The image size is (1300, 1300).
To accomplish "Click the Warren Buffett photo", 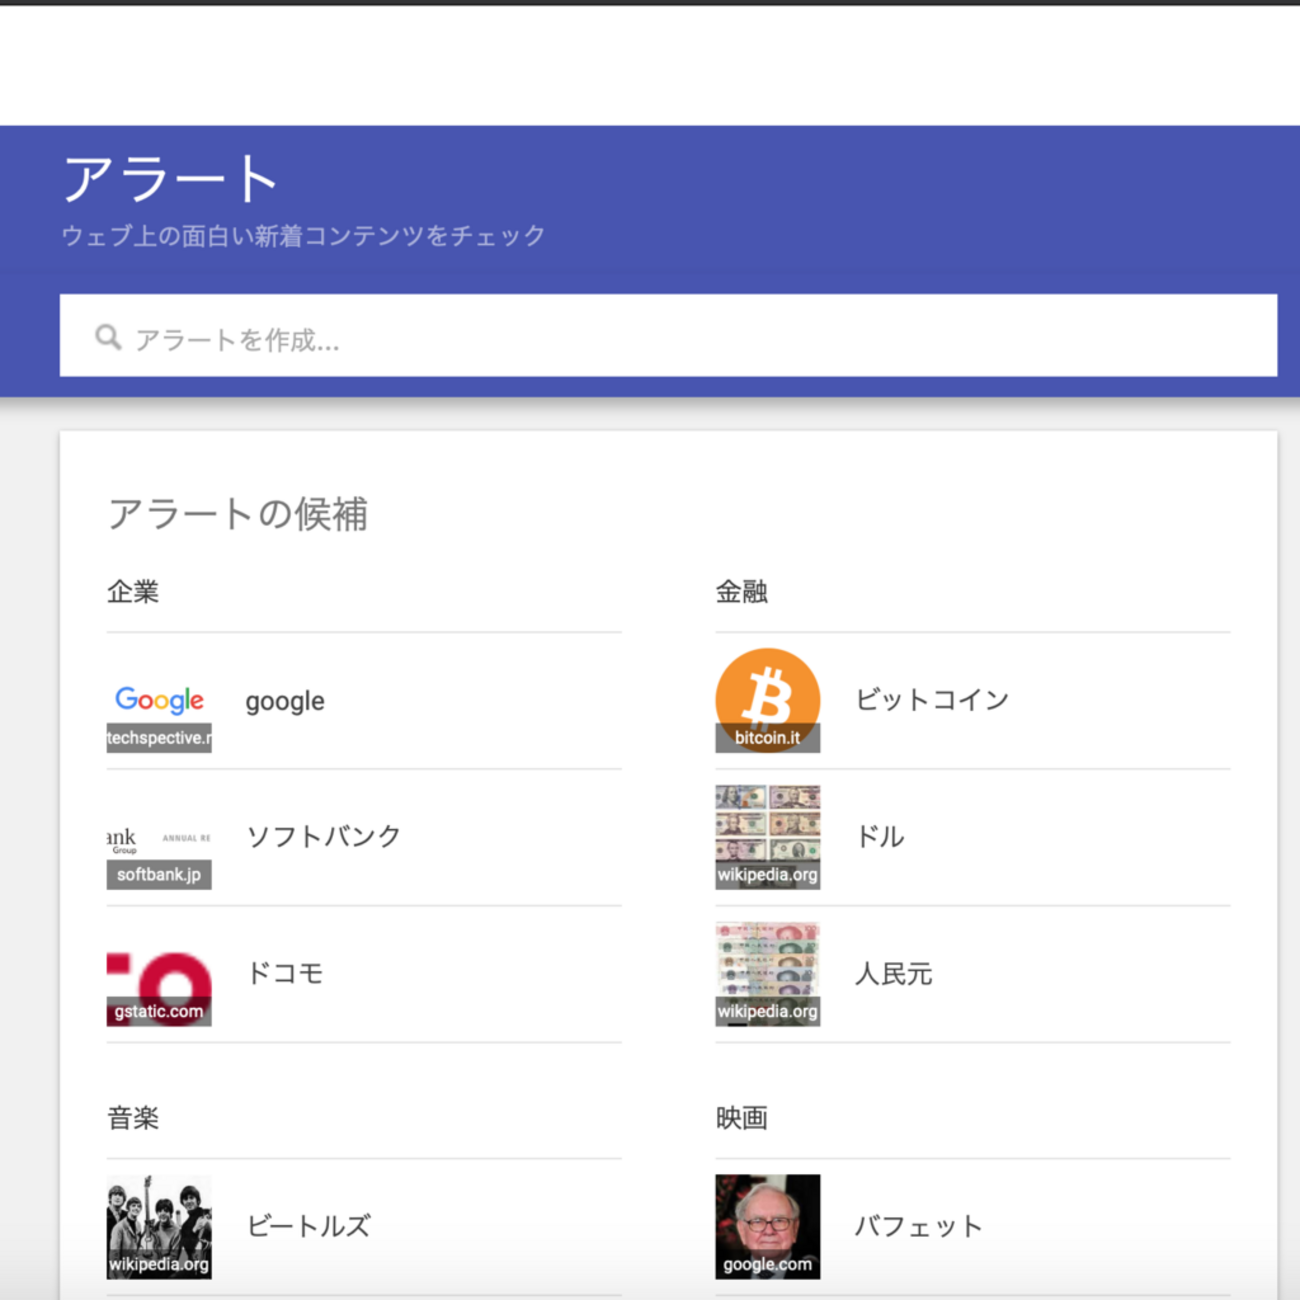I will click(x=767, y=1226).
